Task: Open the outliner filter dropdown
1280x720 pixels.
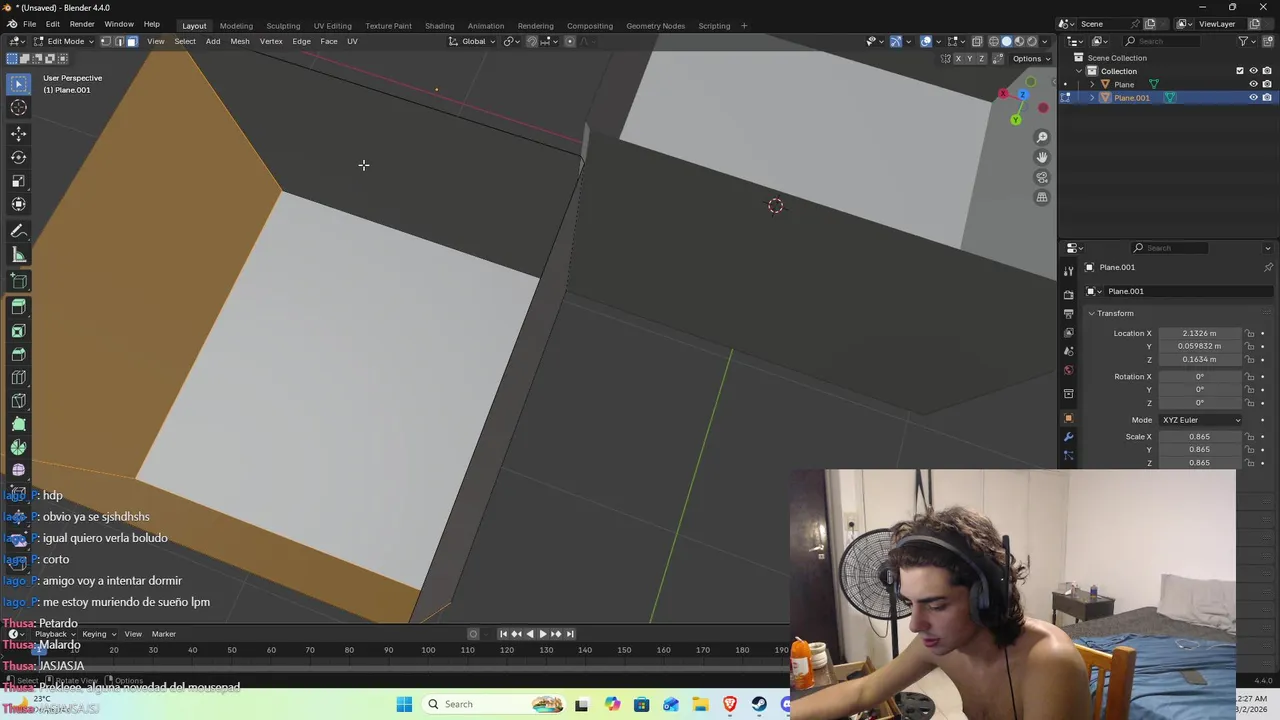Action: pos(1247,41)
